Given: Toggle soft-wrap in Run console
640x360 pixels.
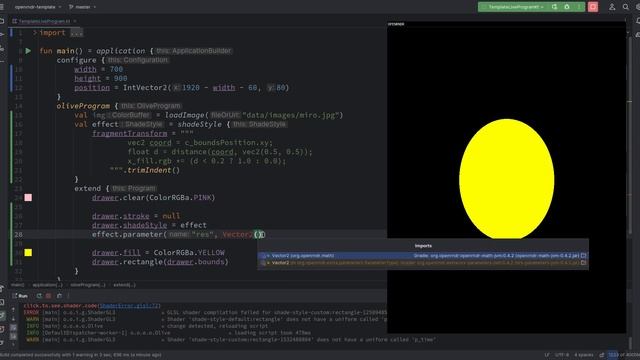Looking at the screenshot, I should click(x=13, y=327).
